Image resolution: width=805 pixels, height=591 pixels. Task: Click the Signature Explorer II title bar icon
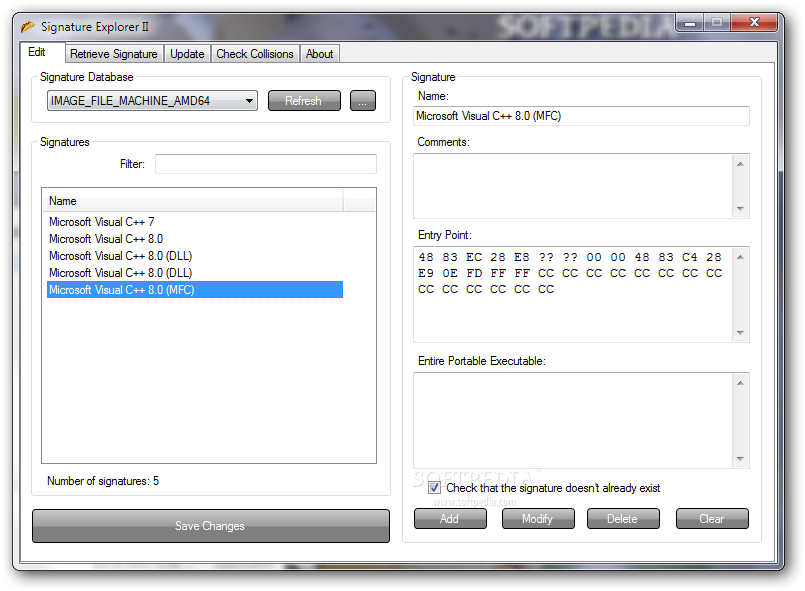pos(28,26)
